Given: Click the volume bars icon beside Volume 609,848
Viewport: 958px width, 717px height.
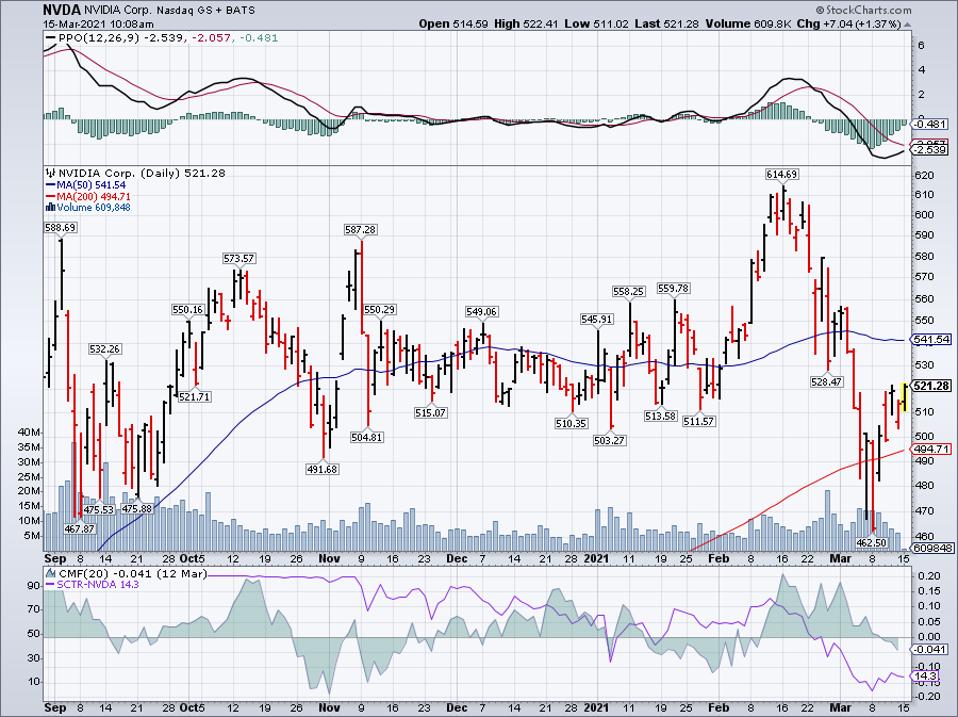Looking at the screenshot, I should pos(51,208).
